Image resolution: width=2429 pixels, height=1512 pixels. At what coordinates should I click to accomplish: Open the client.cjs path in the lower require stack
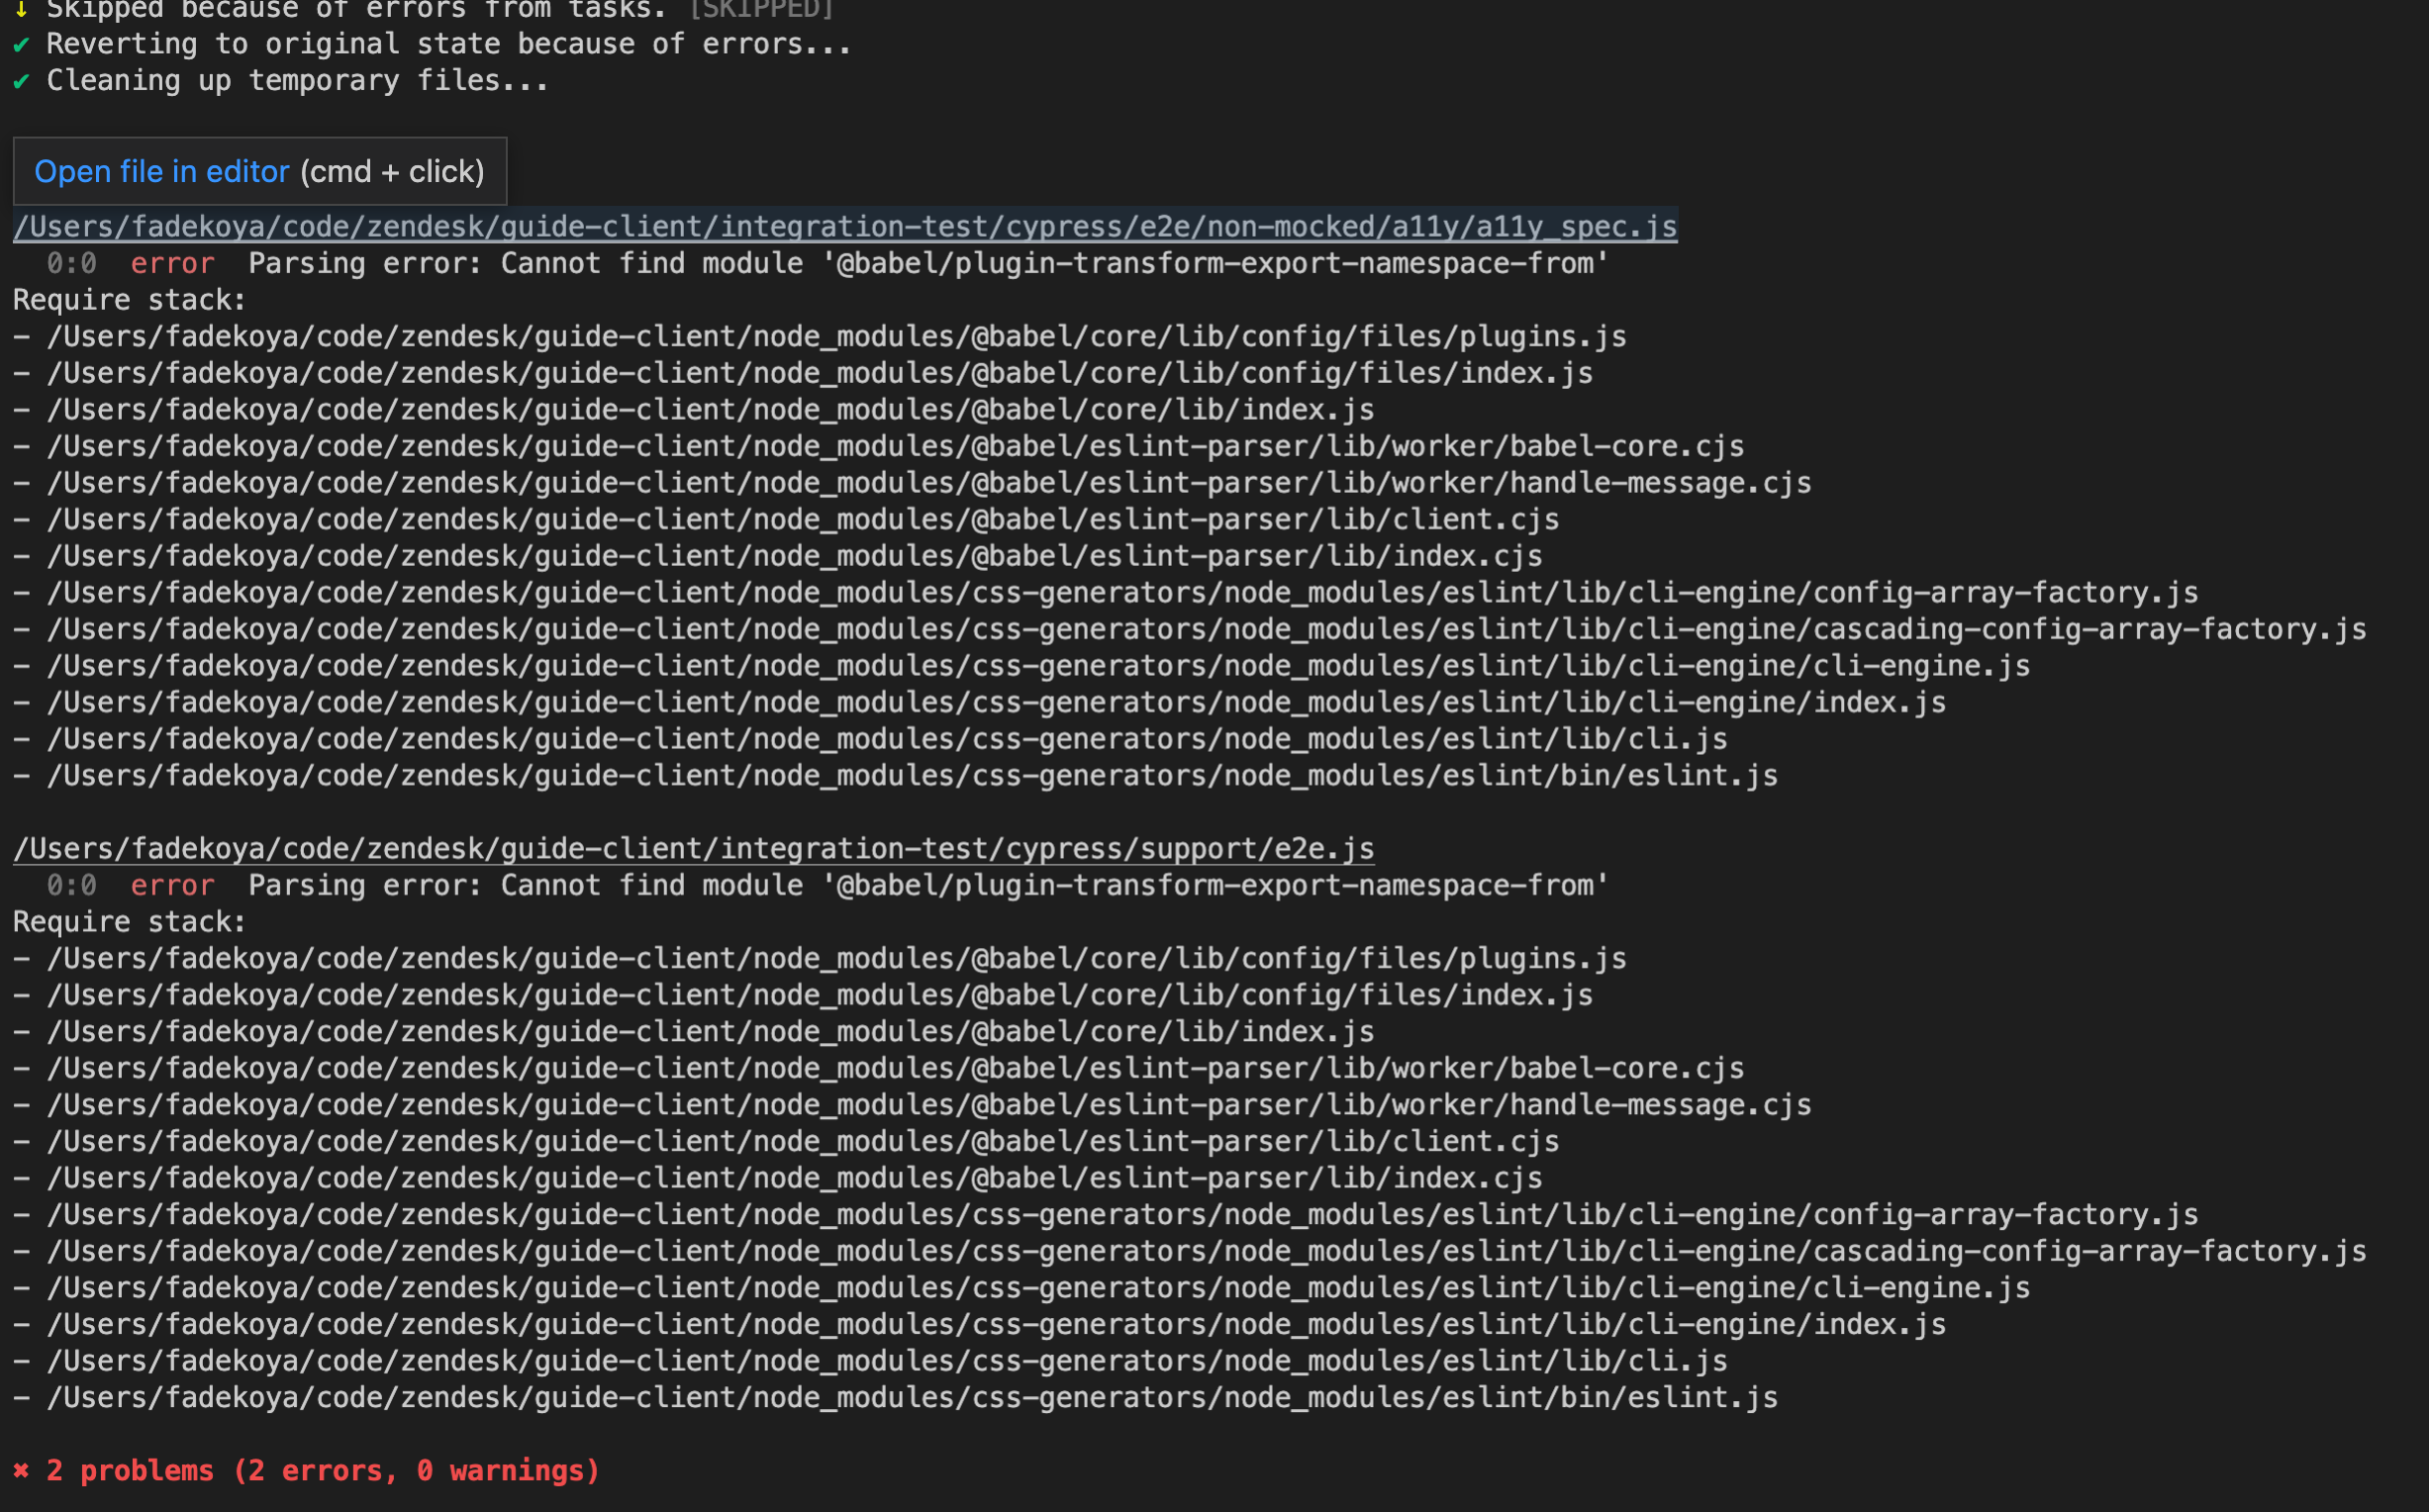pos(803,1142)
